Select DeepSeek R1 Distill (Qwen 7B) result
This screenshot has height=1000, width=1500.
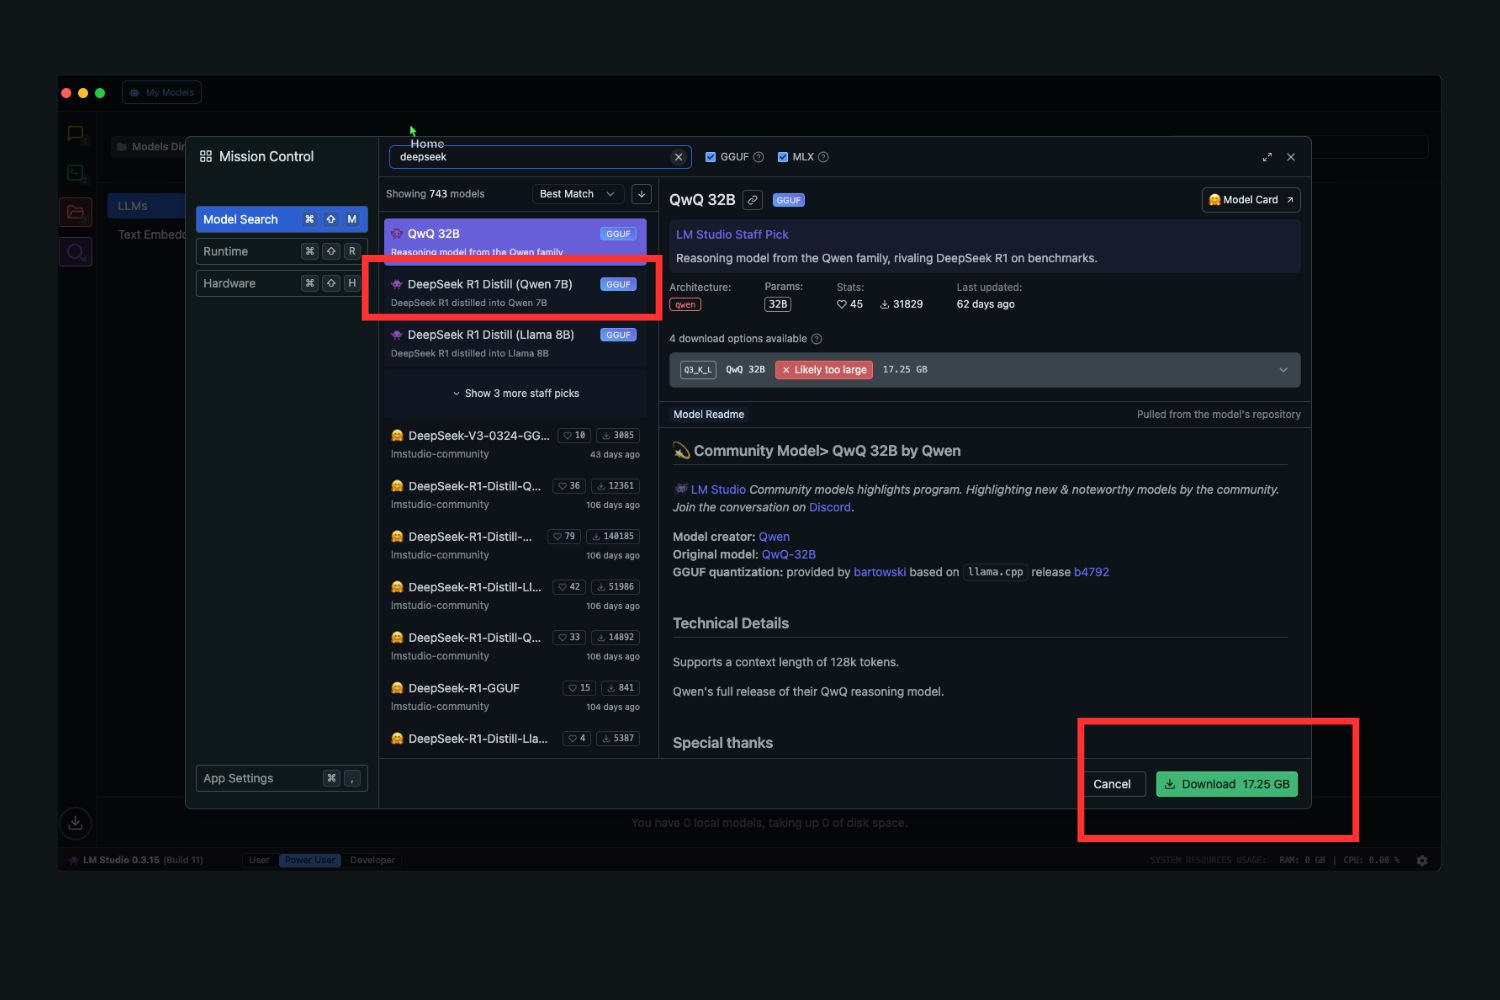click(x=516, y=292)
